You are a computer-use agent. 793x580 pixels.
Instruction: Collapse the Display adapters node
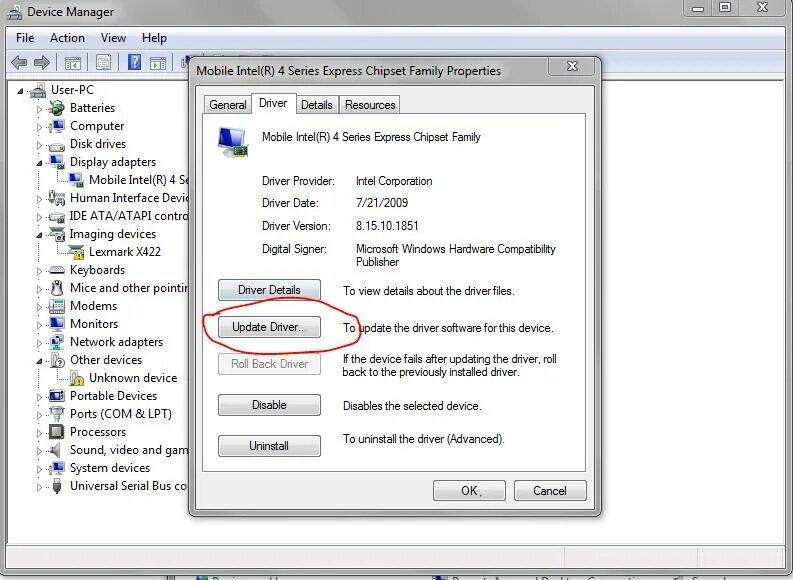point(39,163)
